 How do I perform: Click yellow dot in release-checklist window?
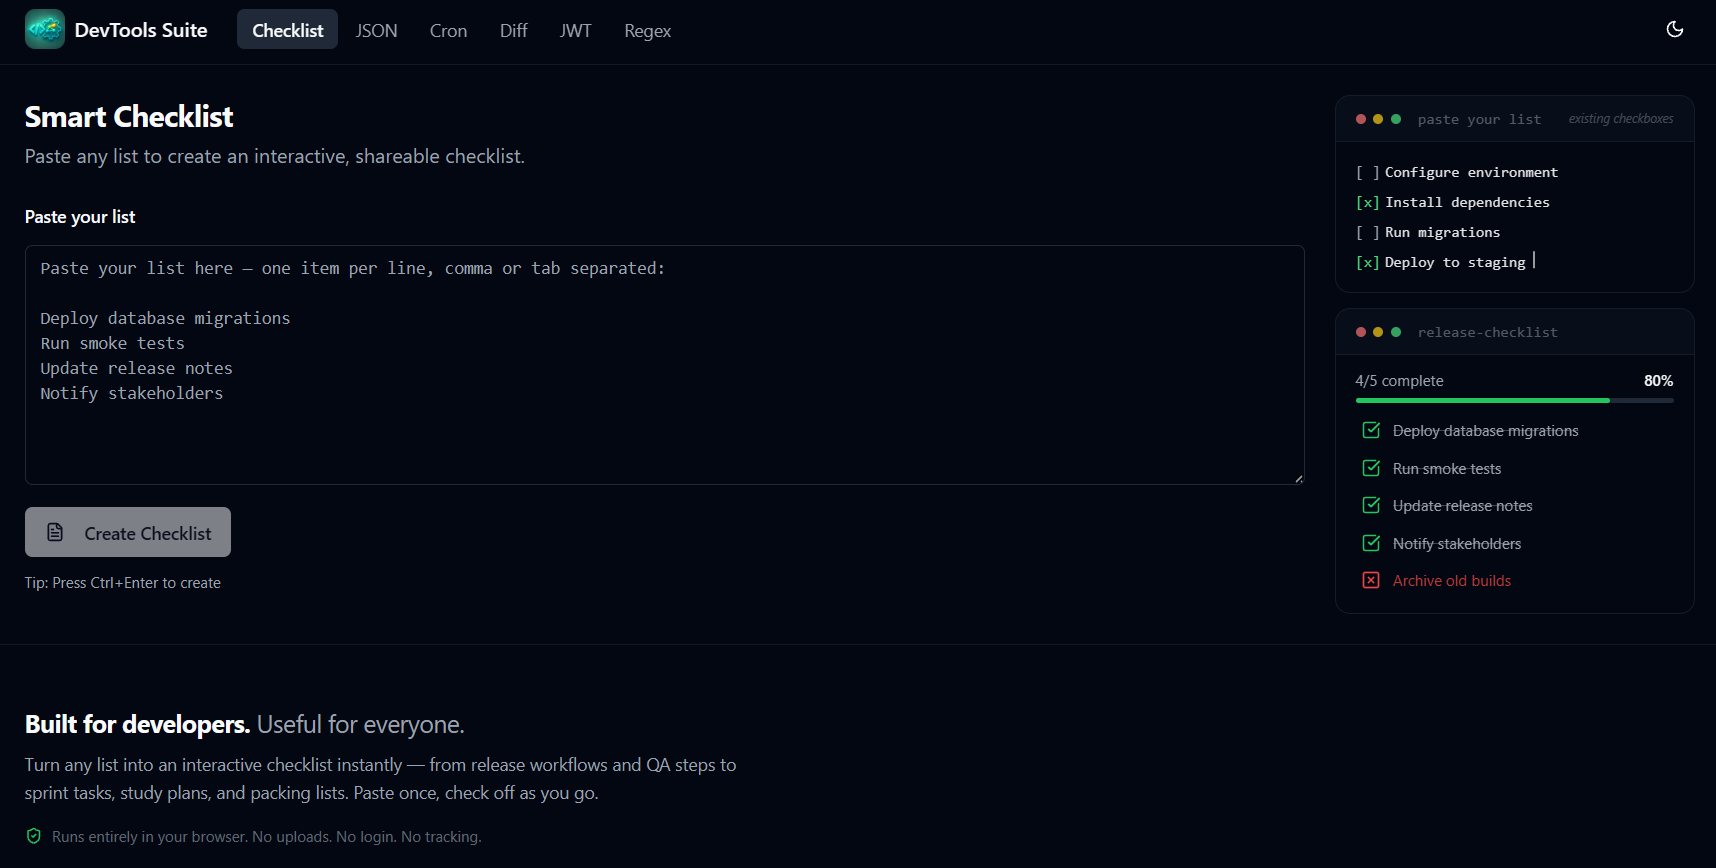1378,332
